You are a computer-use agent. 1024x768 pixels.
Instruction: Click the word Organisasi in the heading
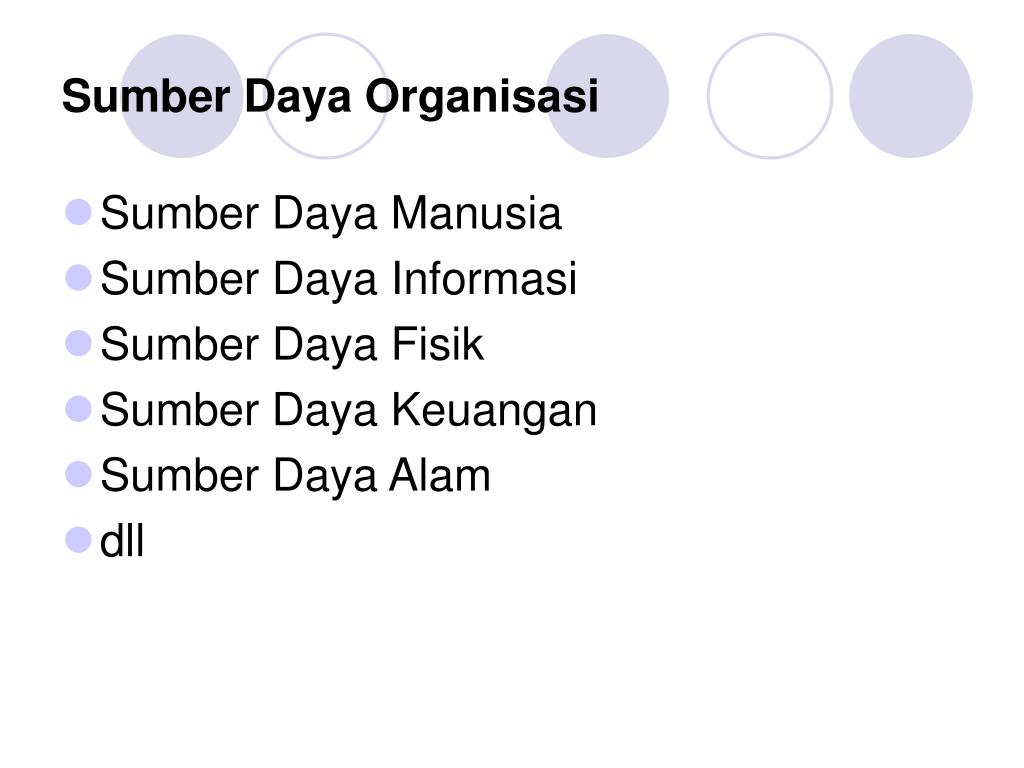click(x=481, y=97)
